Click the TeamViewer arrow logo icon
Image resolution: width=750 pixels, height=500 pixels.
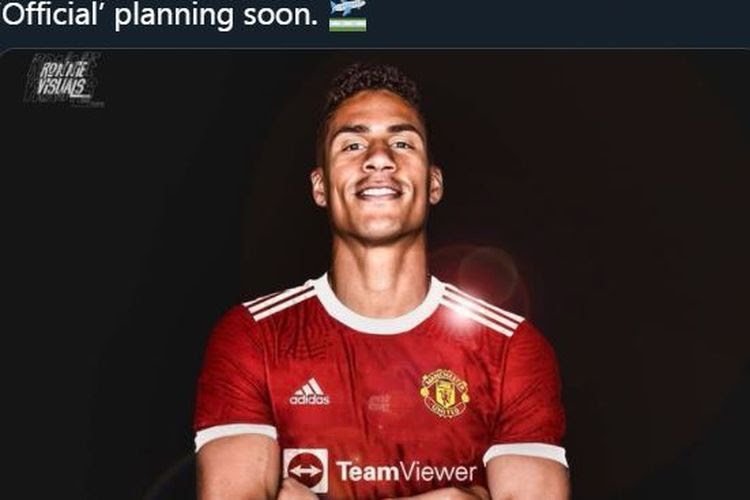(x=306, y=470)
